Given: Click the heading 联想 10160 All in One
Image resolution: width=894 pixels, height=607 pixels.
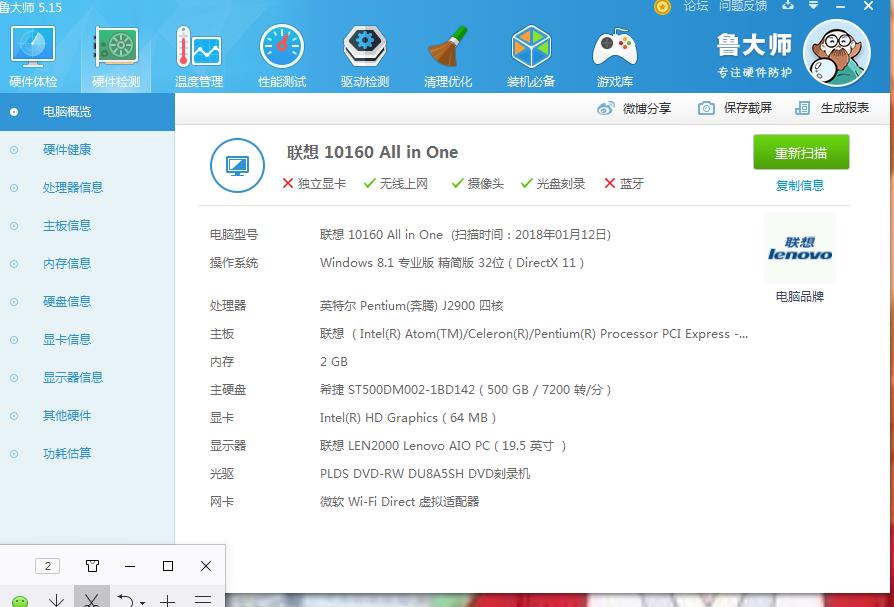Looking at the screenshot, I should pos(372,152).
